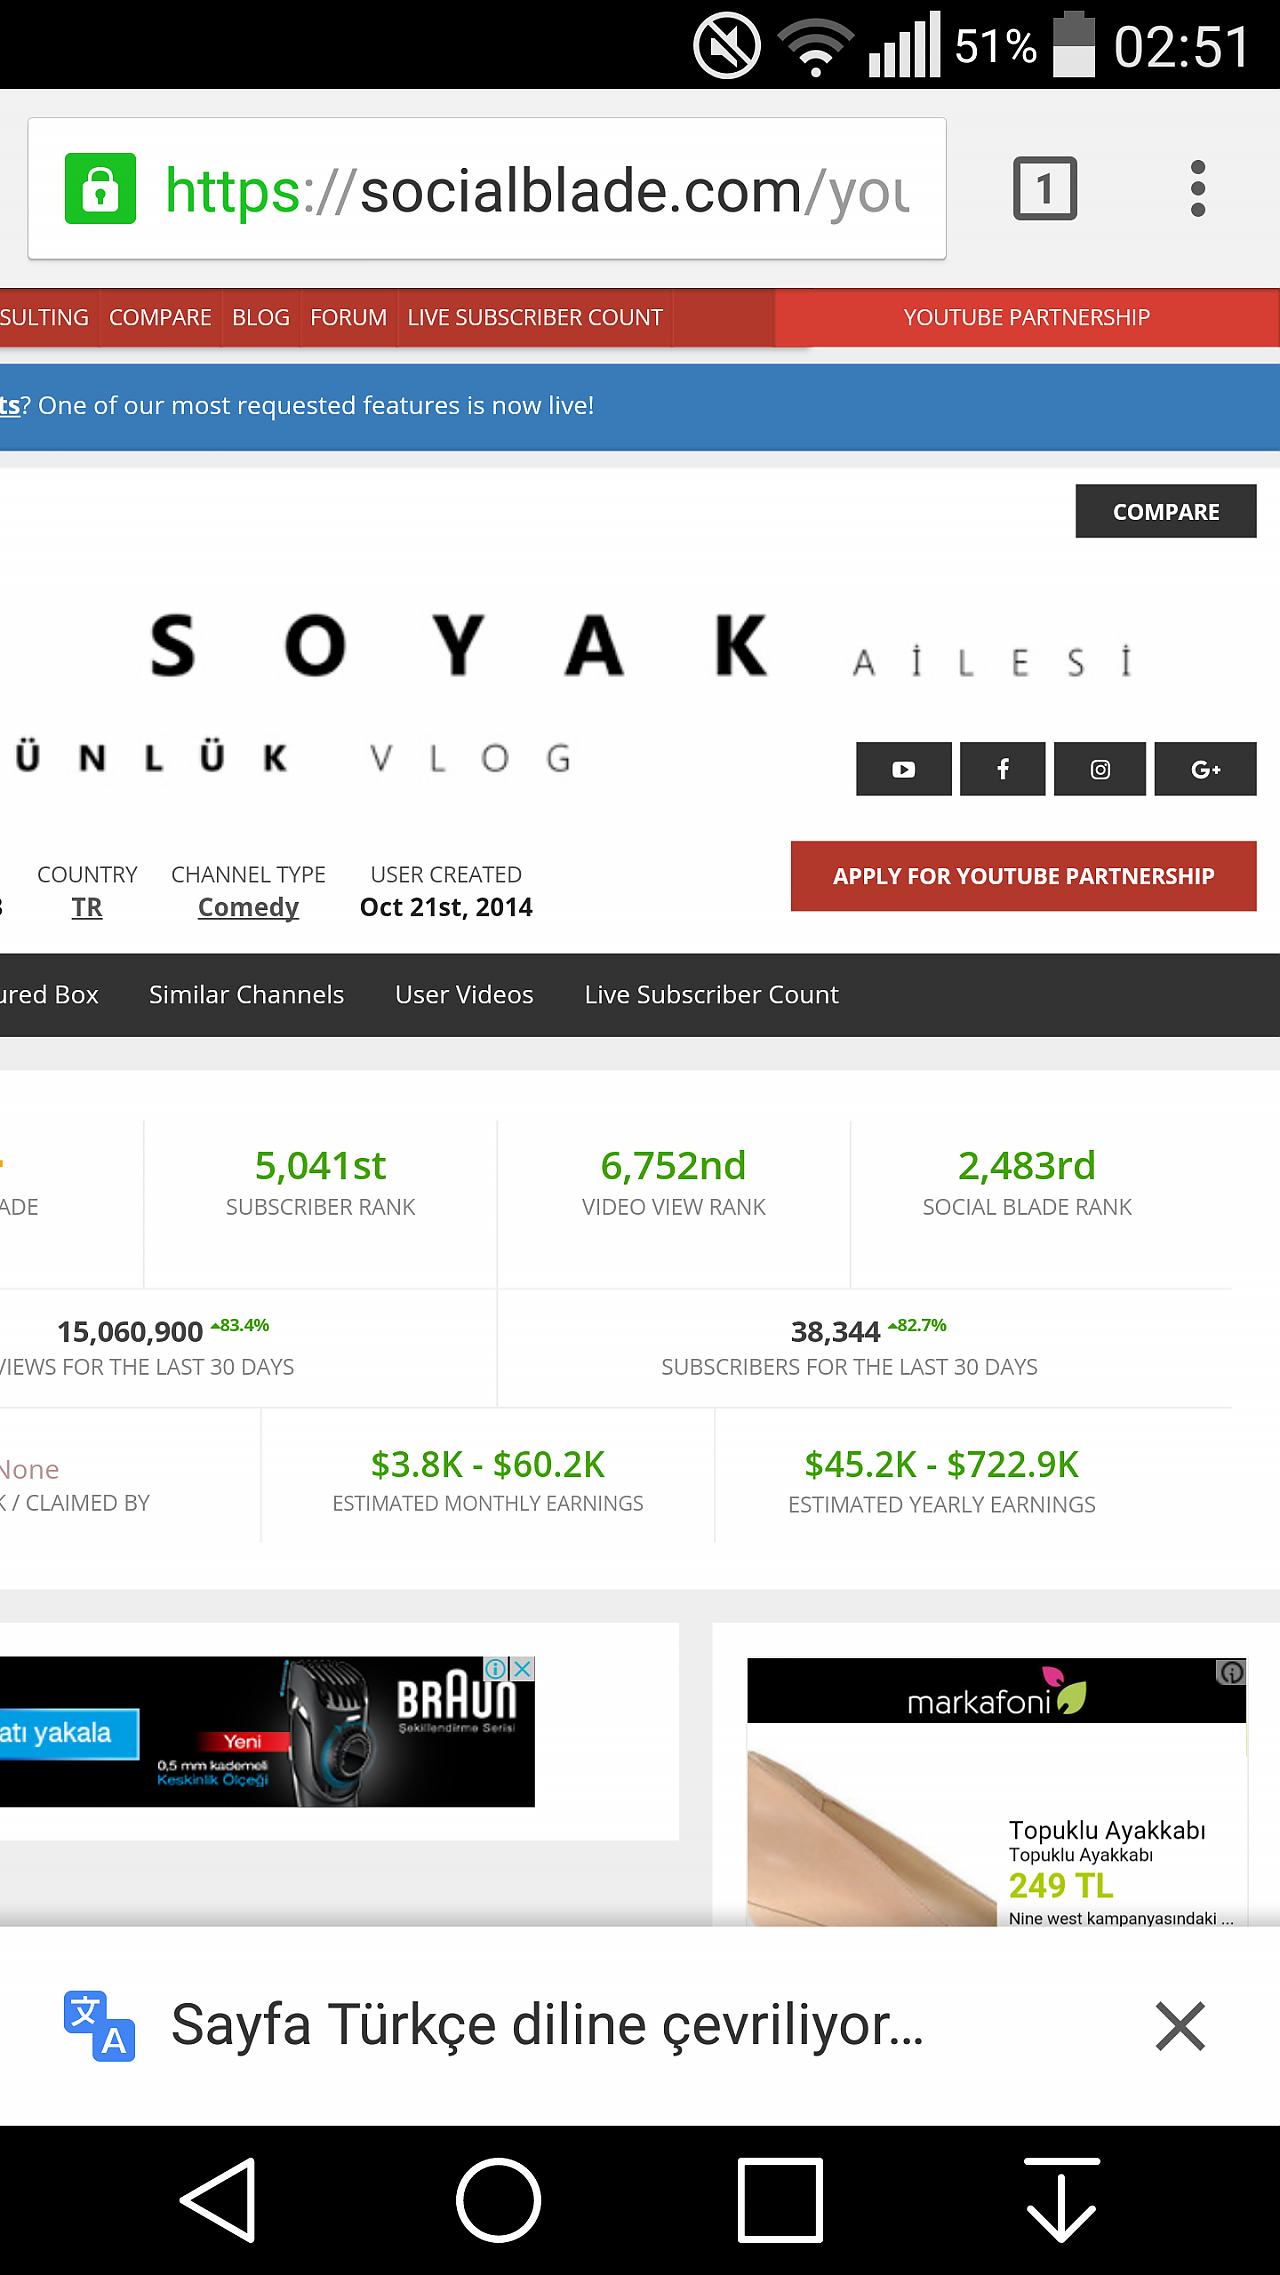Viewport: 1280px width, 2275px height.
Task: Click the 15,060,900 views value
Action: [130, 1332]
